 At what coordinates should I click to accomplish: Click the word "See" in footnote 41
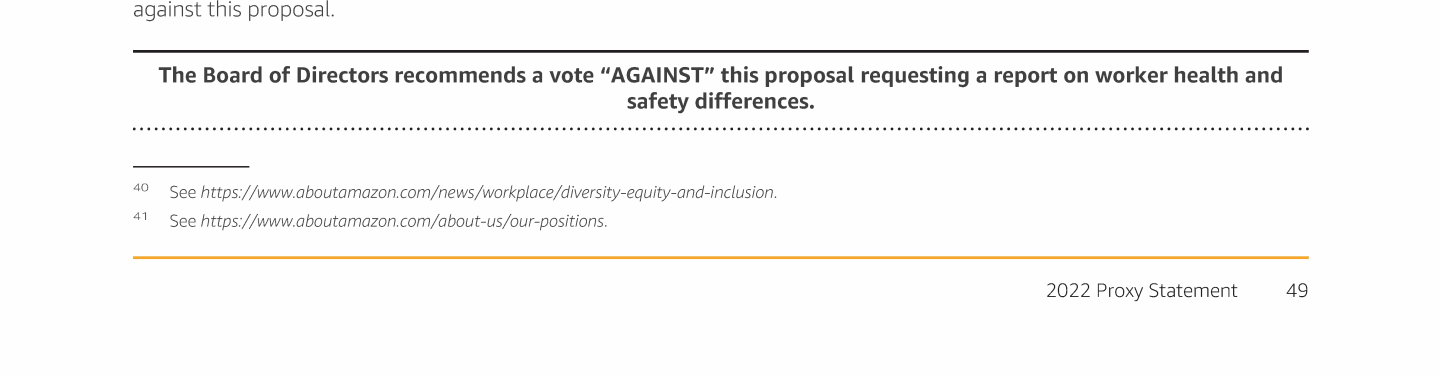coord(183,221)
